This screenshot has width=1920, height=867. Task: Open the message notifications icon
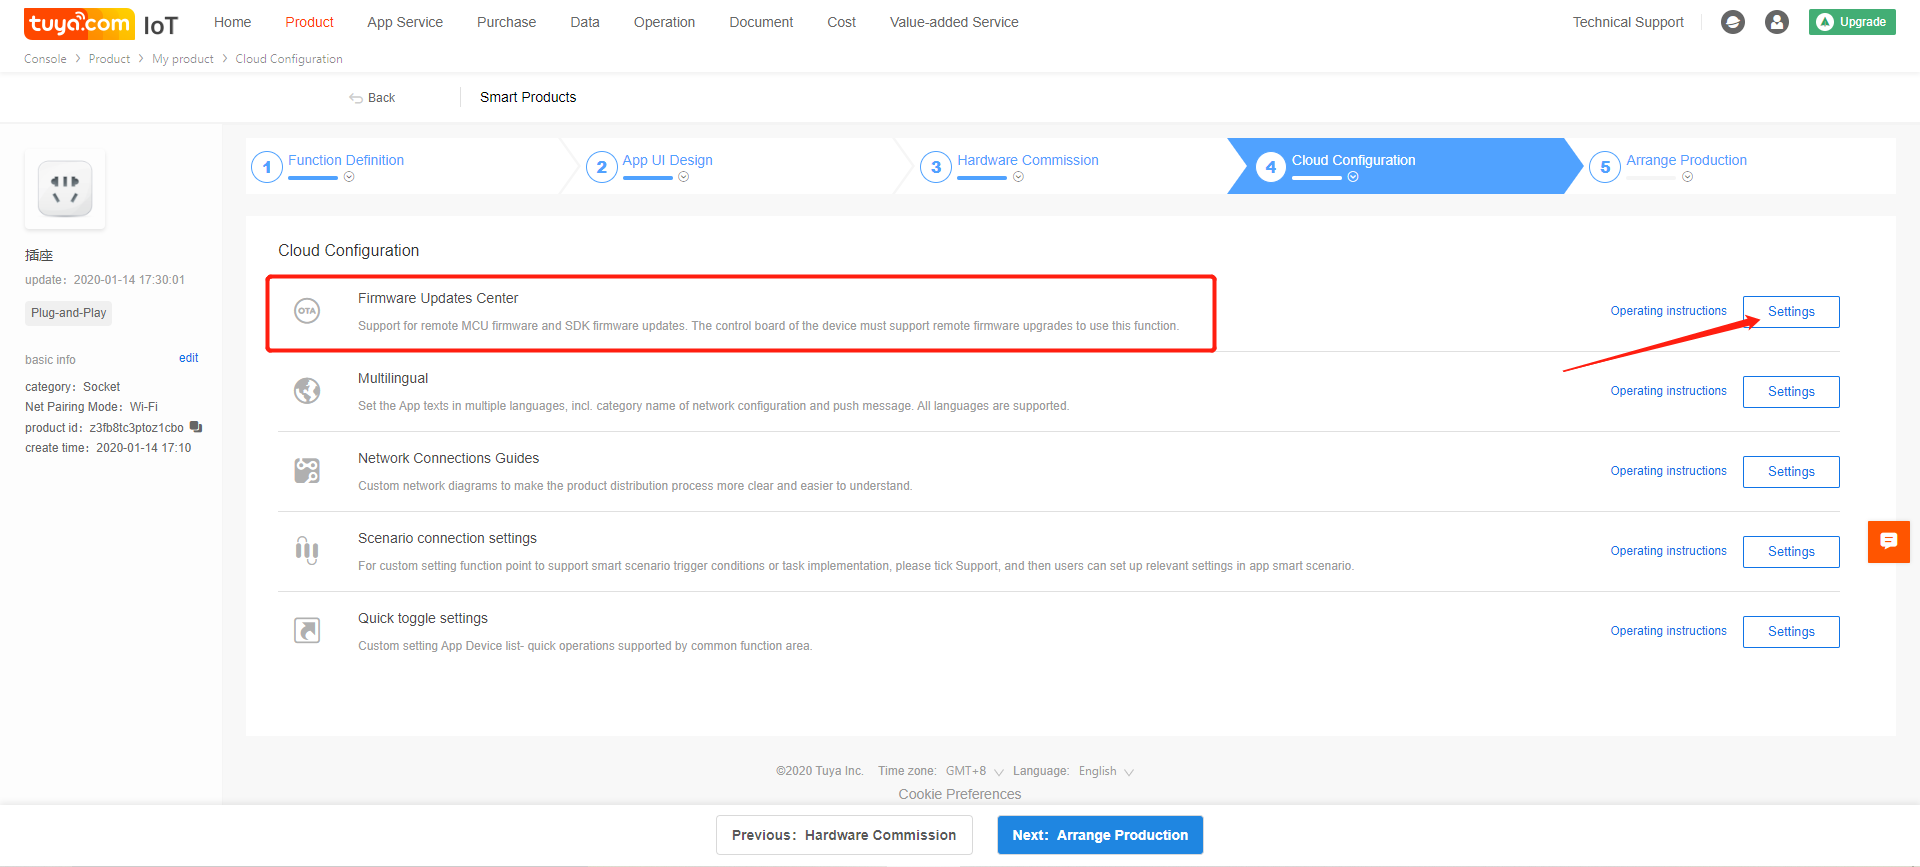(x=1732, y=22)
